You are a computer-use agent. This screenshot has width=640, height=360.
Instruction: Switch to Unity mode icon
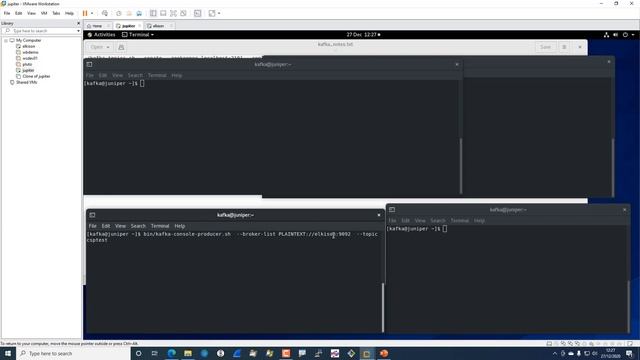click(x=183, y=13)
